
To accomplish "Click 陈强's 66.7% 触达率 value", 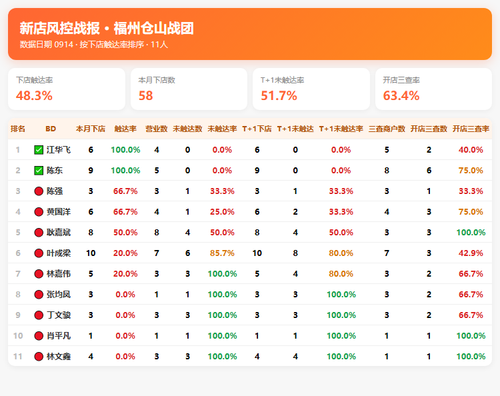I will click(x=125, y=191).
